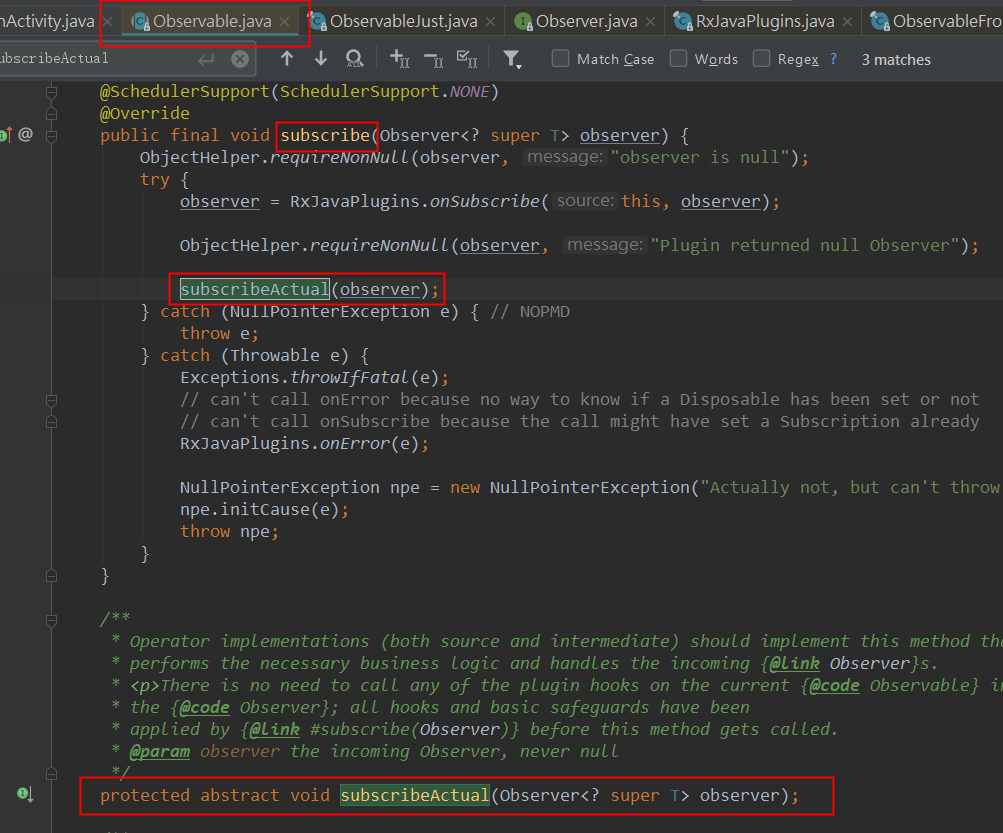Screen dimensions: 1003x833
Task: Close the Observer.java tab
Action: coord(651,22)
